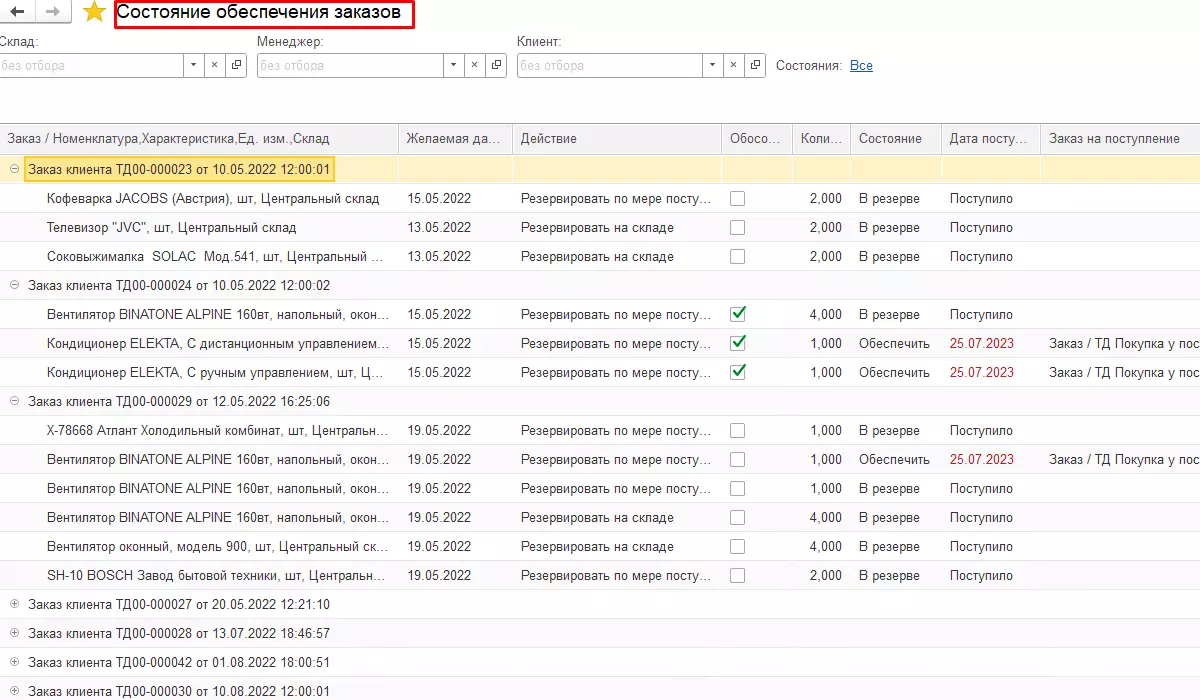Open the Менеджер selection form icon
1200x700 pixels.
point(496,66)
